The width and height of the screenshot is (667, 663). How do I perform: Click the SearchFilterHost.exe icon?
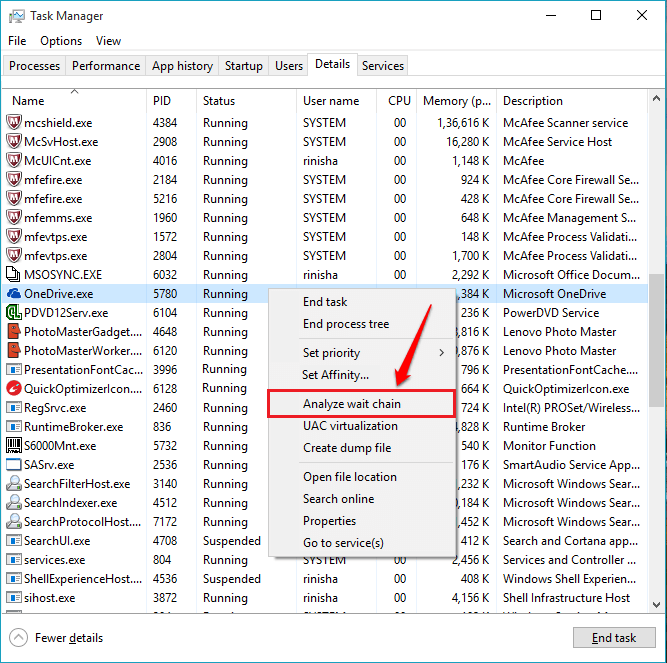click(x=14, y=483)
